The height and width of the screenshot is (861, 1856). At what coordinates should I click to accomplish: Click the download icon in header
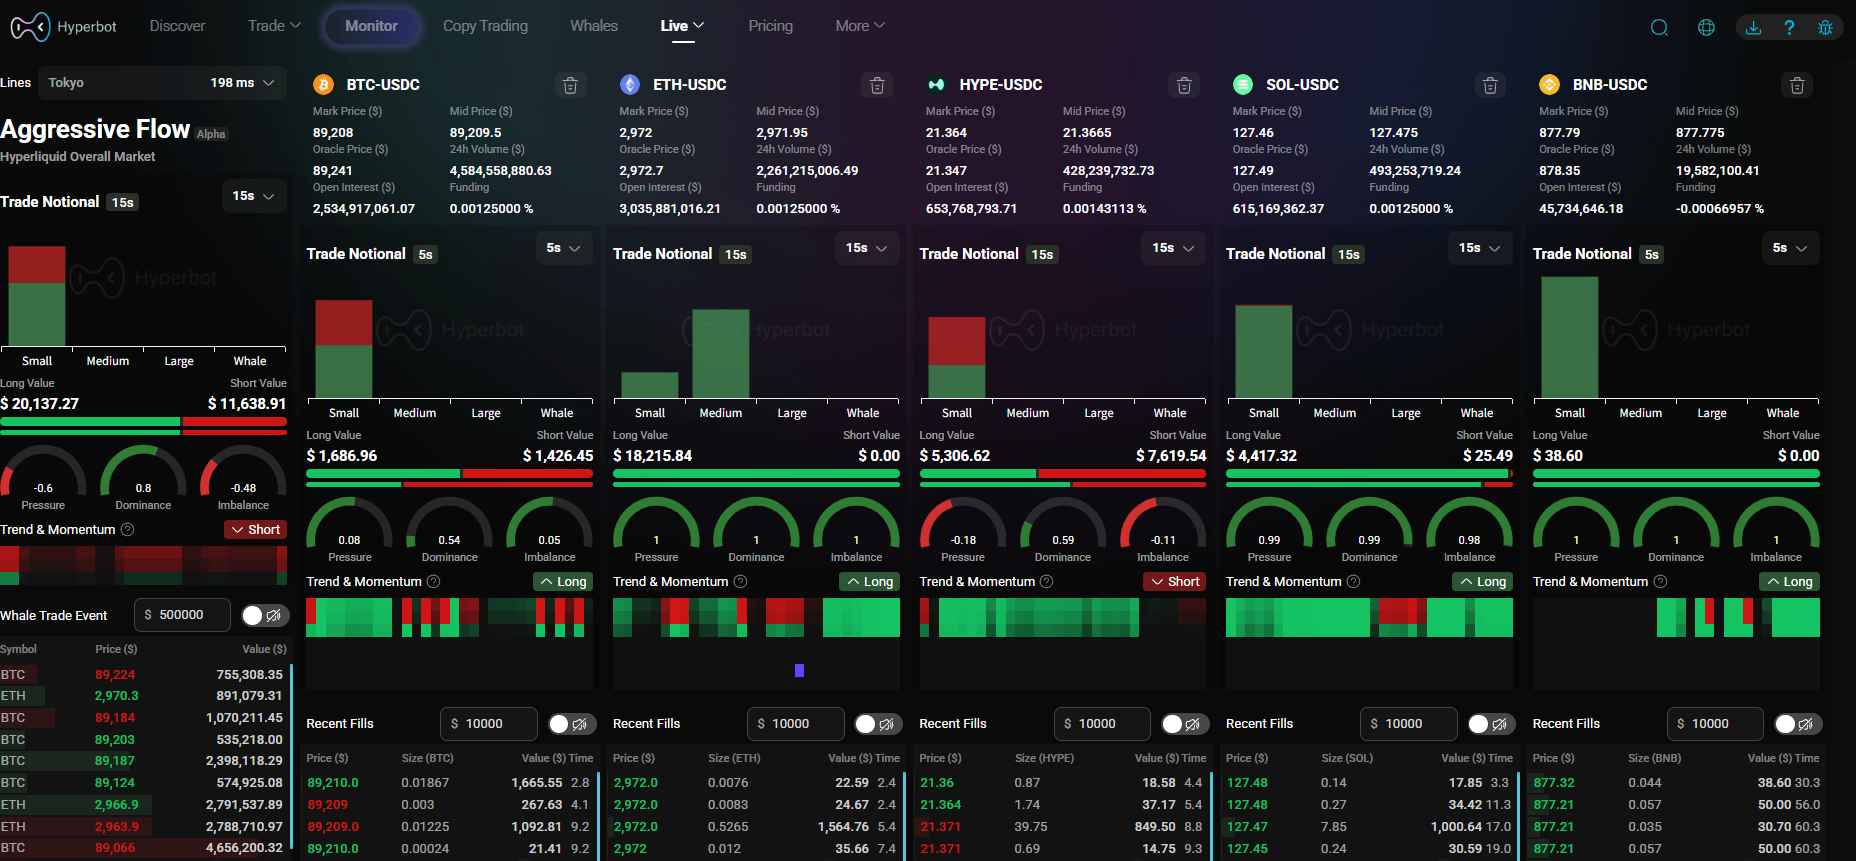coord(1753,27)
